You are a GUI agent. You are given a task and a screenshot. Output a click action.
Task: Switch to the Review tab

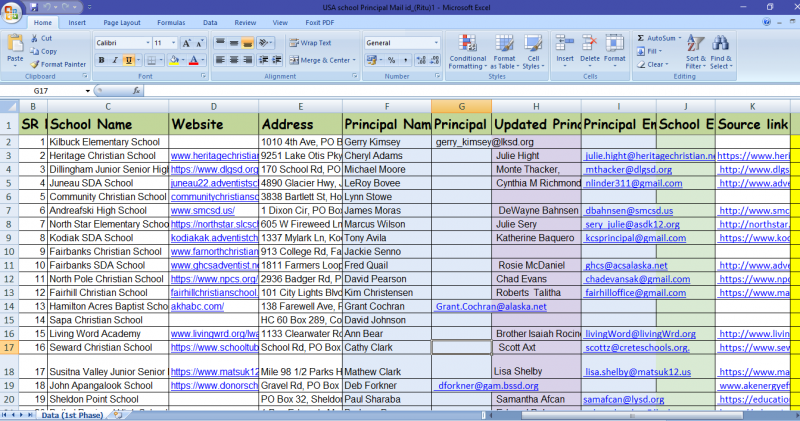[245, 23]
